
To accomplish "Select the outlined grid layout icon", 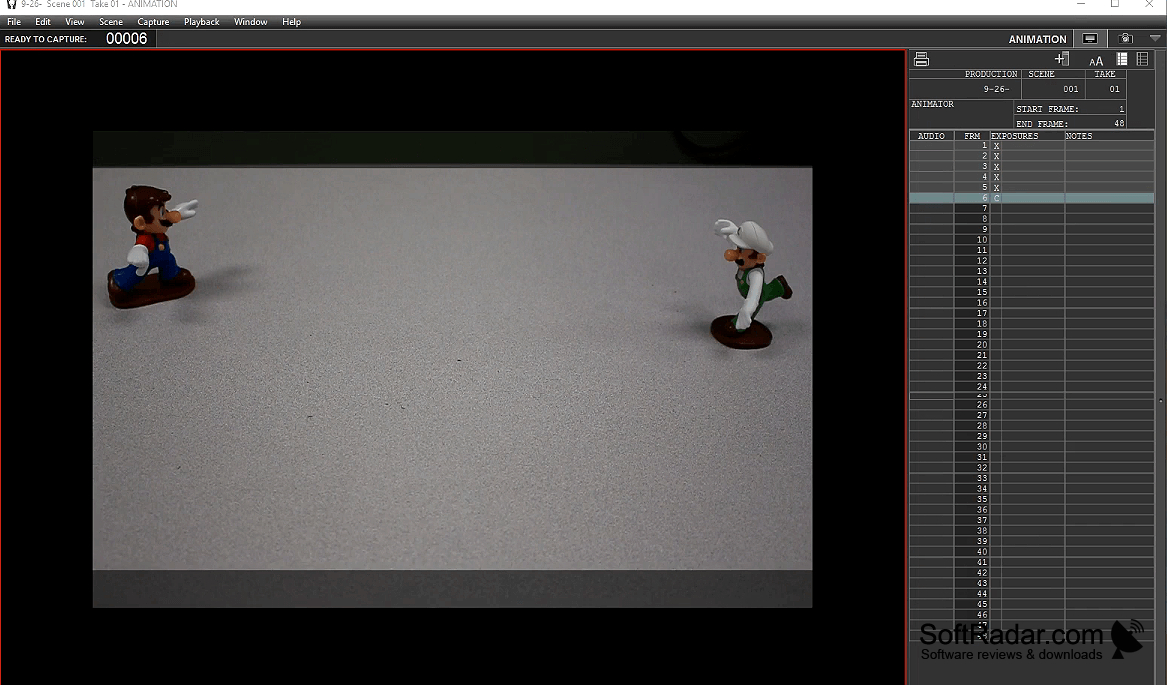I will click(1142, 59).
